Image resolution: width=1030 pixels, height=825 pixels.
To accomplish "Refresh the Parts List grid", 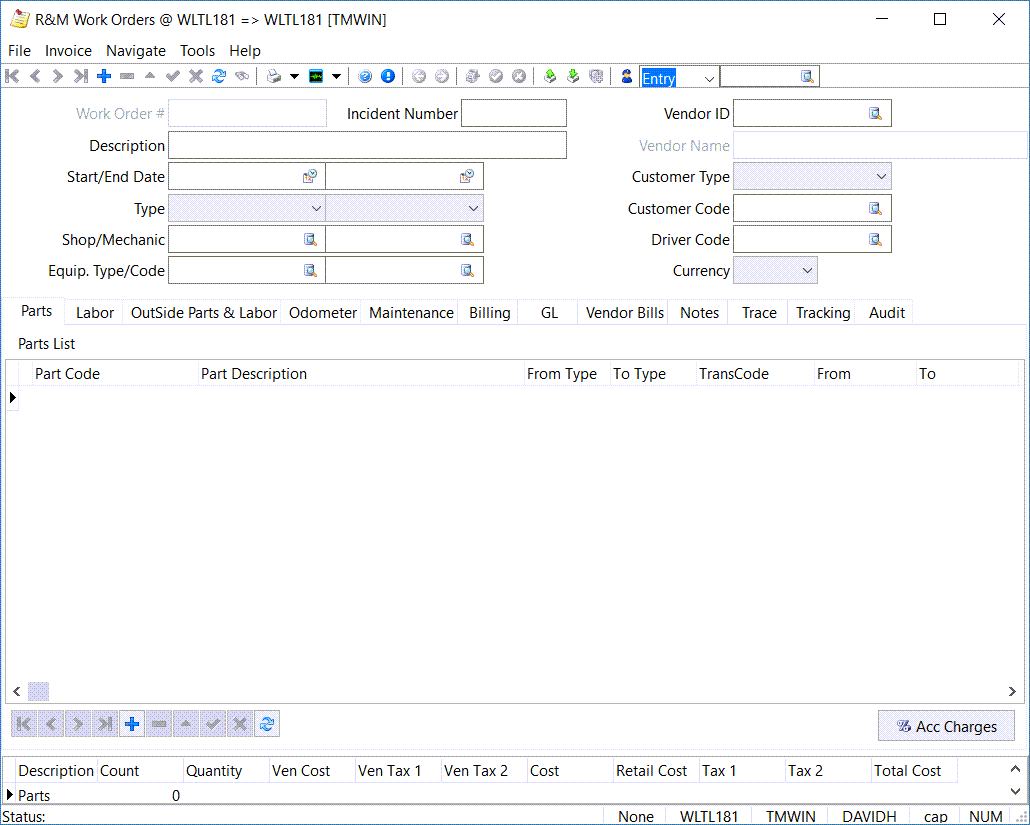I will [267, 724].
